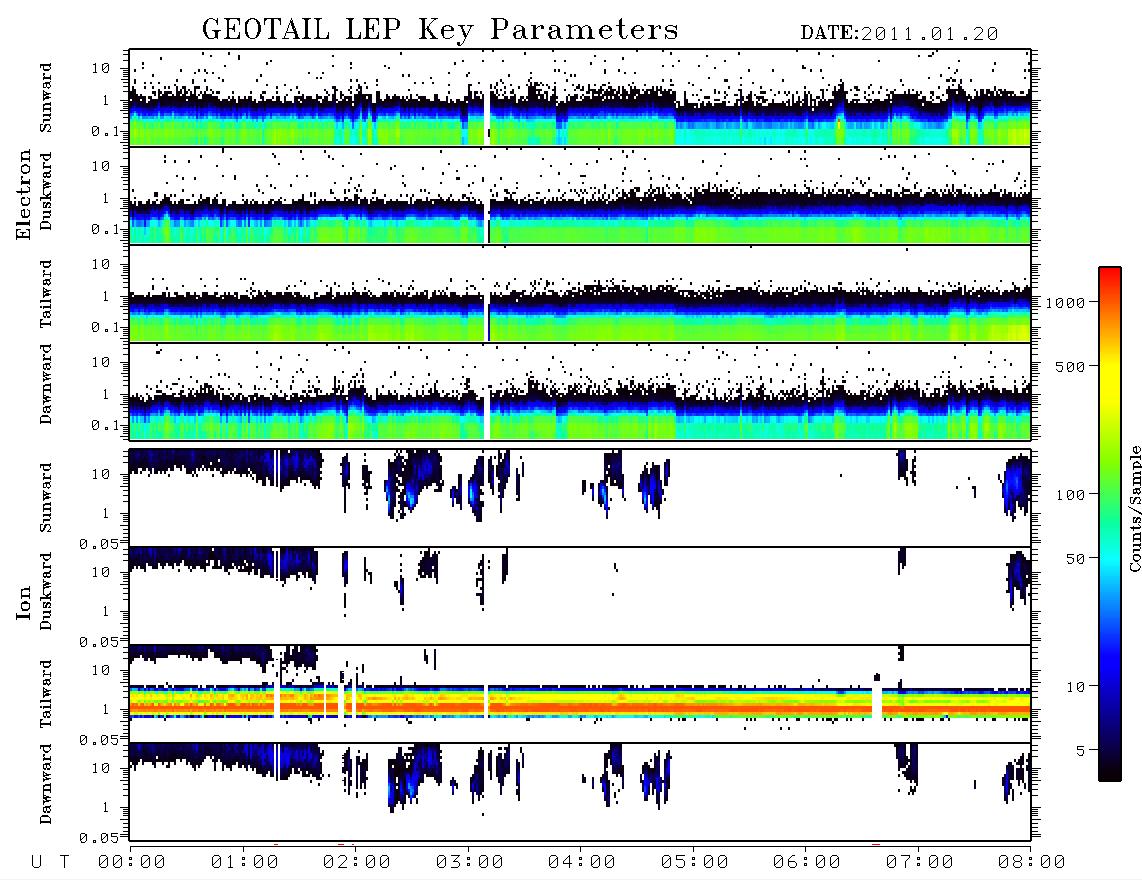
Task: Click the 50 colorbar tick label
Action: [1075, 559]
